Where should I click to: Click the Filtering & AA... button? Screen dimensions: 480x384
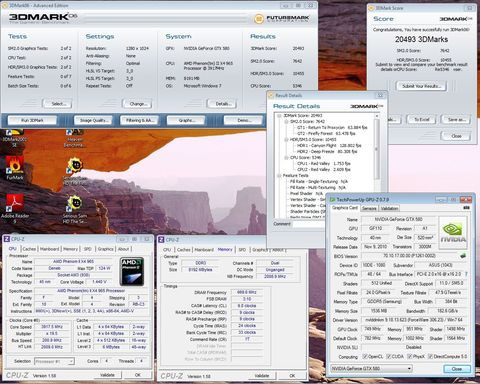(x=140, y=120)
